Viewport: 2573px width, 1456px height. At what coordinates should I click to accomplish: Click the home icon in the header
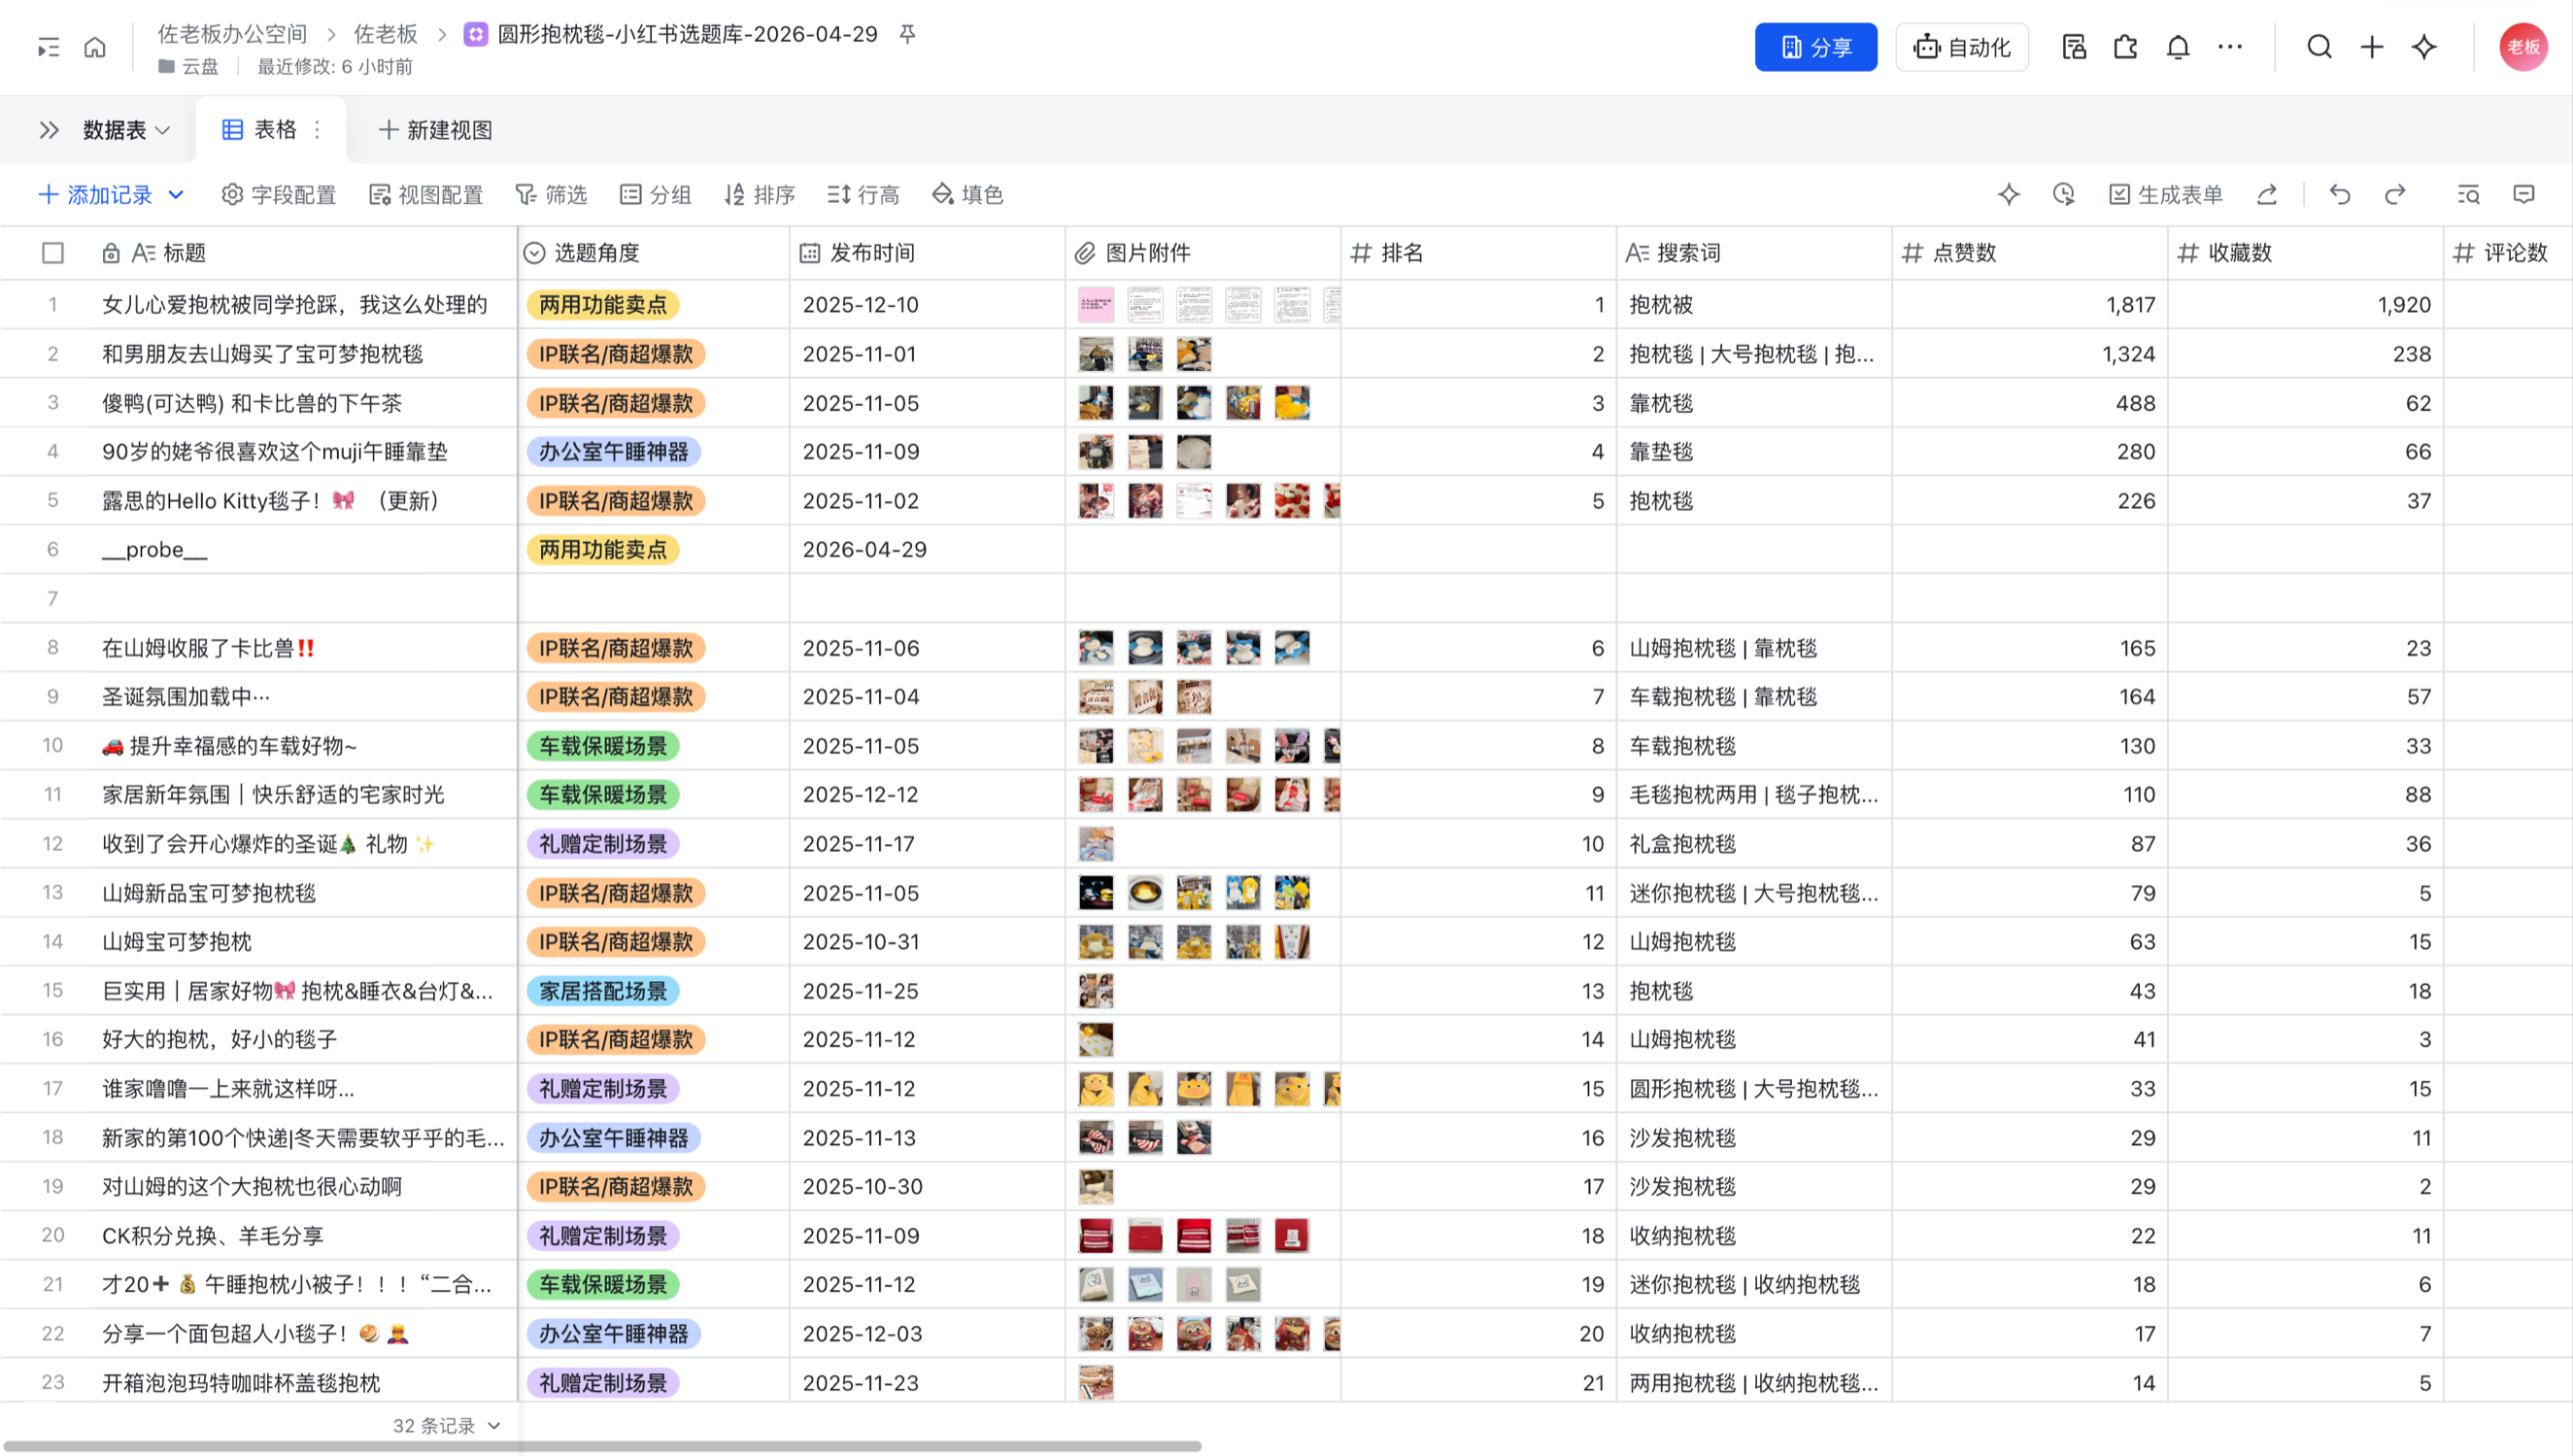pyautogui.click(x=95, y=47)
